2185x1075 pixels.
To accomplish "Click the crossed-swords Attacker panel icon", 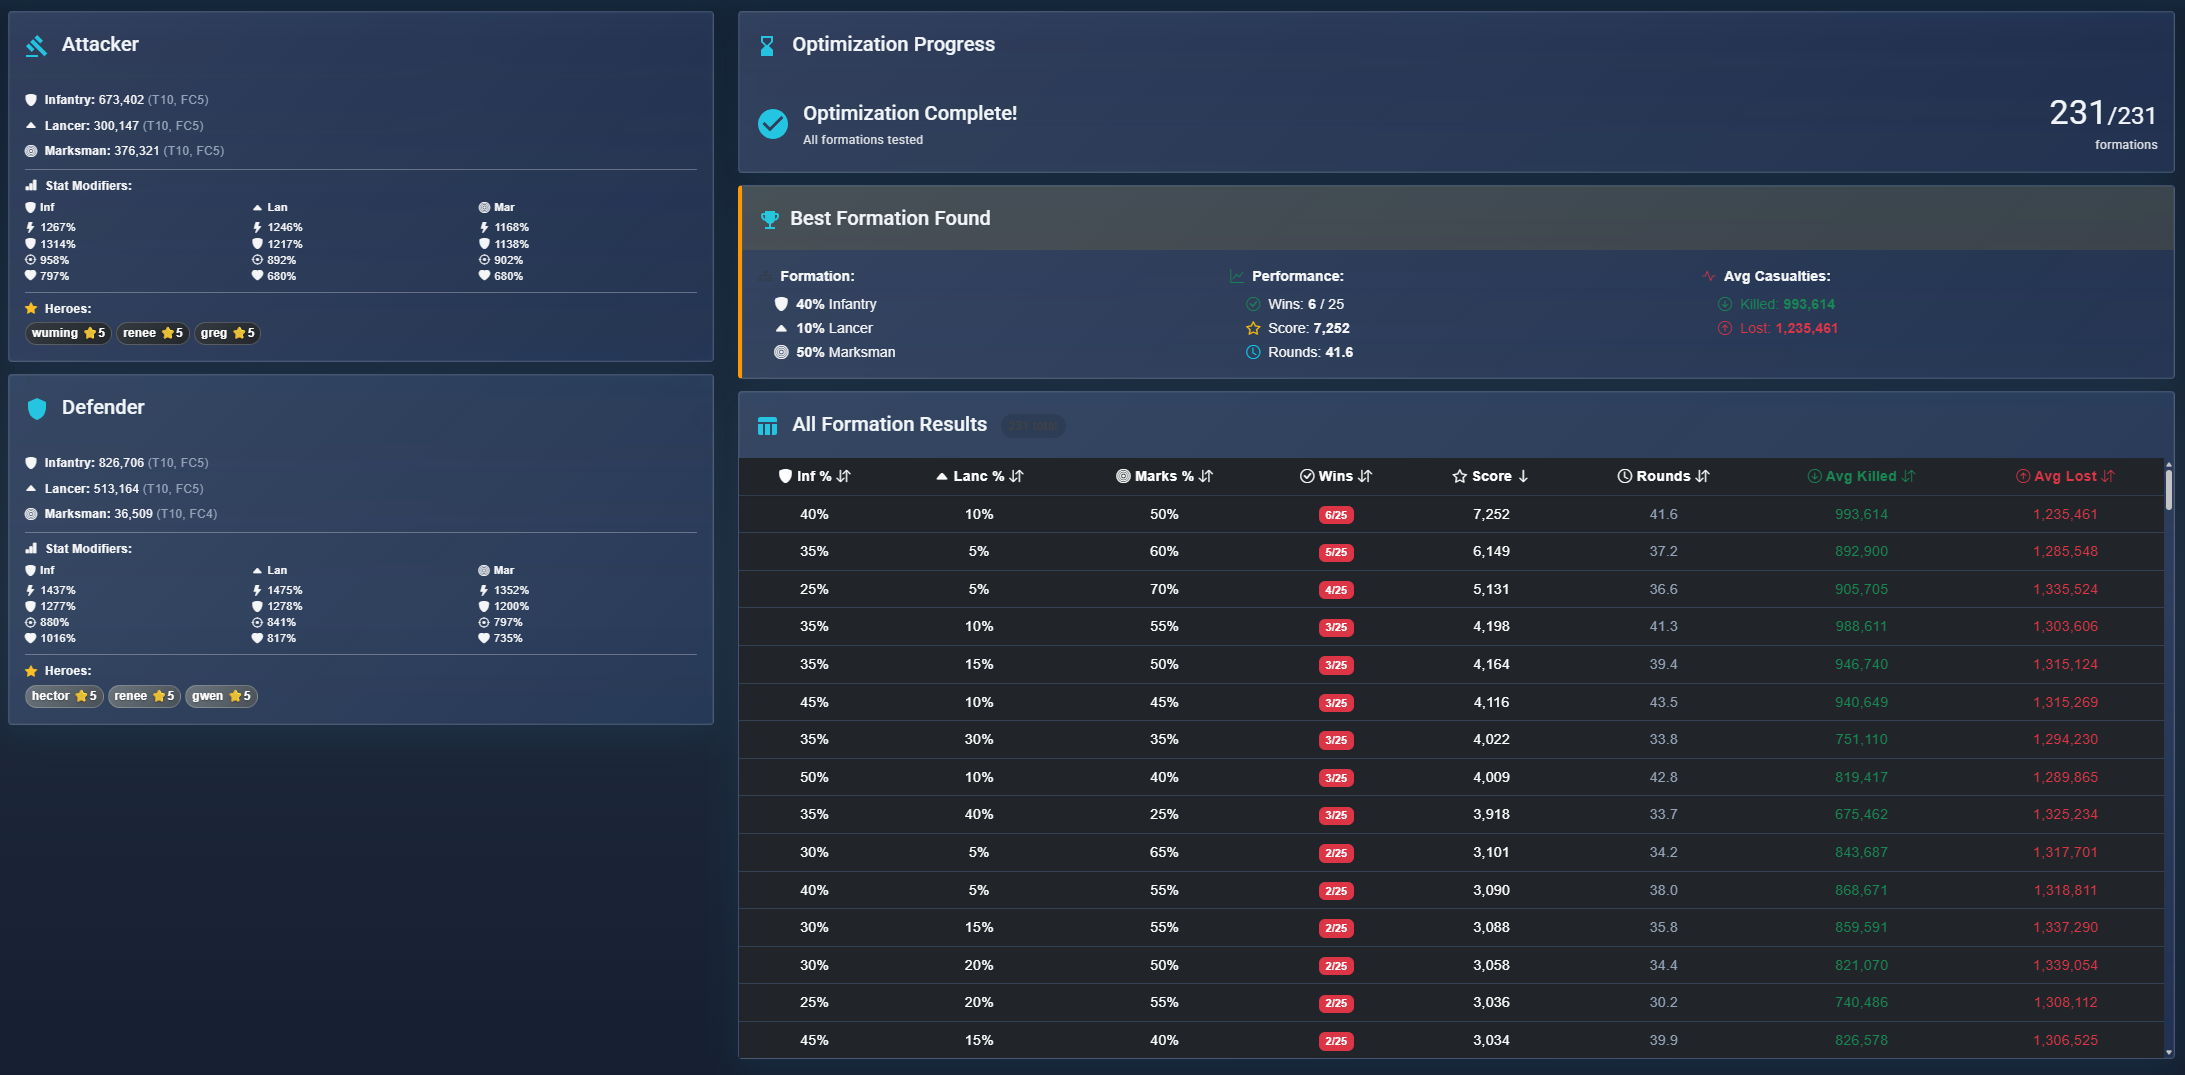I will [36, 44].
